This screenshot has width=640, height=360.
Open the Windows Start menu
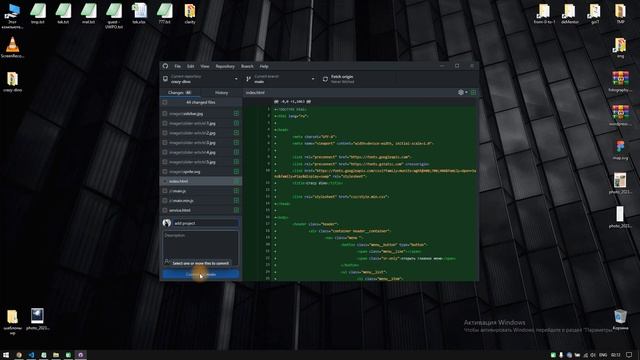pos(6,355)
